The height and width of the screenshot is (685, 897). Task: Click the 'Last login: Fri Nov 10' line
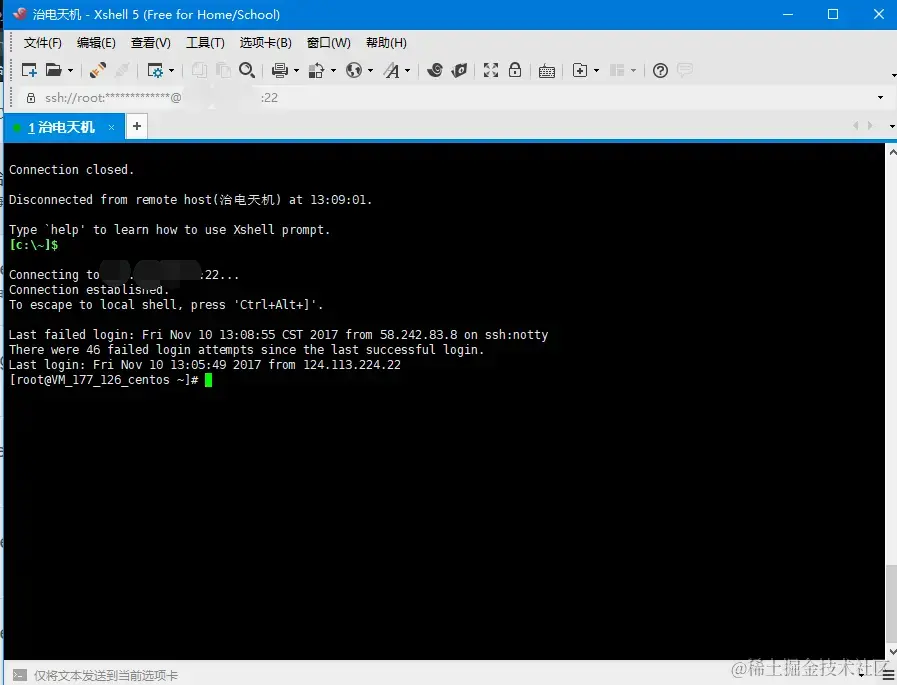click(x=205, y=365)
